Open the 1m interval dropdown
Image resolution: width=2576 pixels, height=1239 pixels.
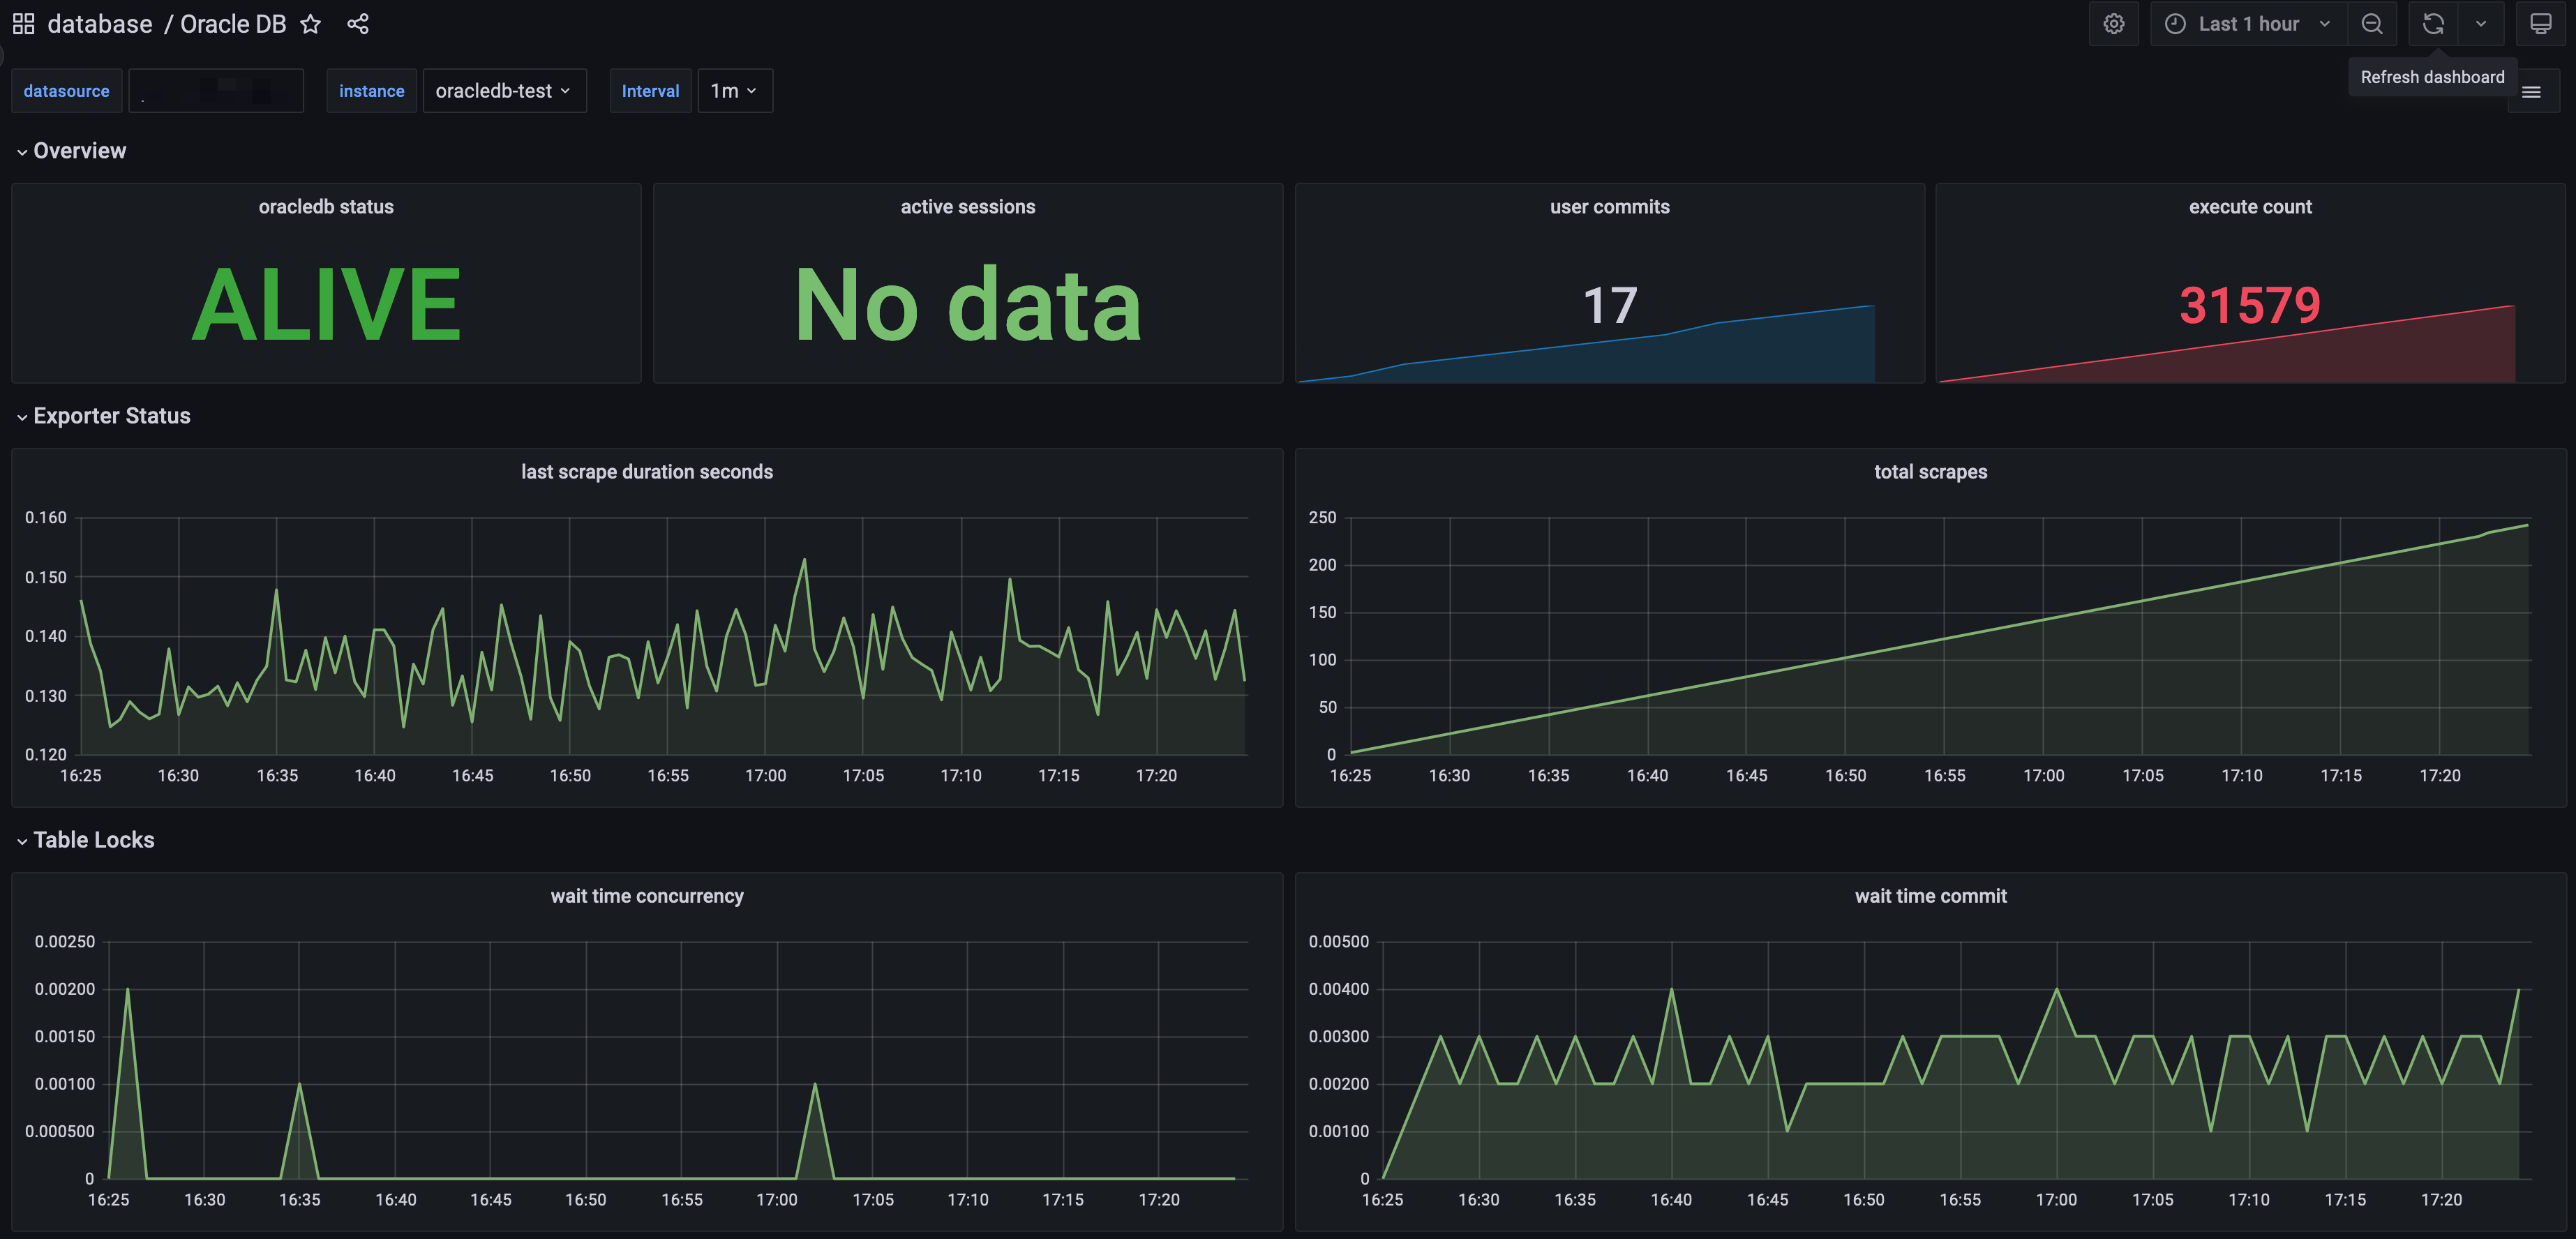click(734, 91)
